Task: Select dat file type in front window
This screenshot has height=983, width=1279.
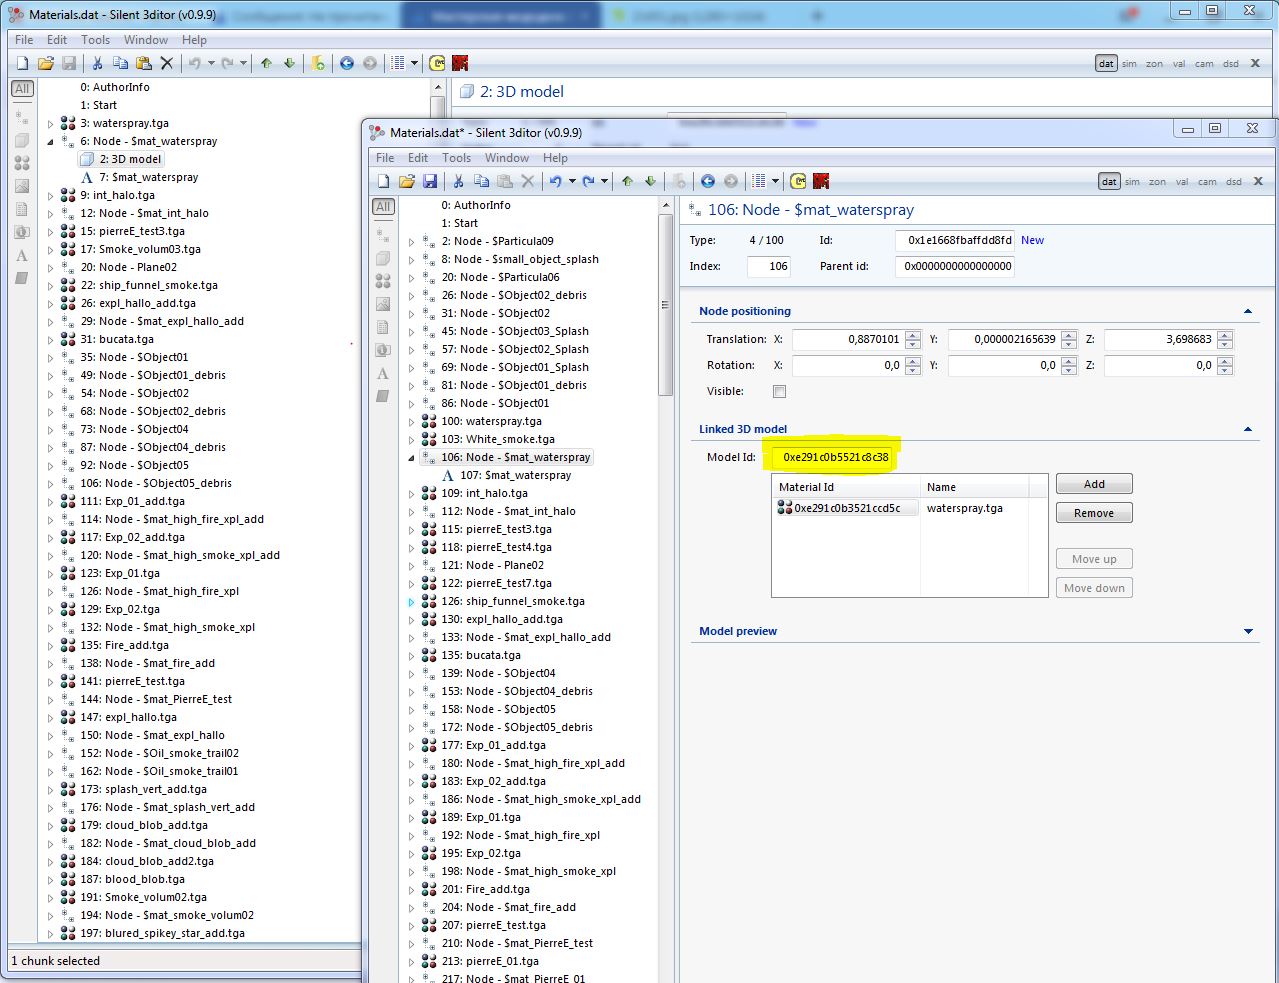Action: tap(1109, 182)
